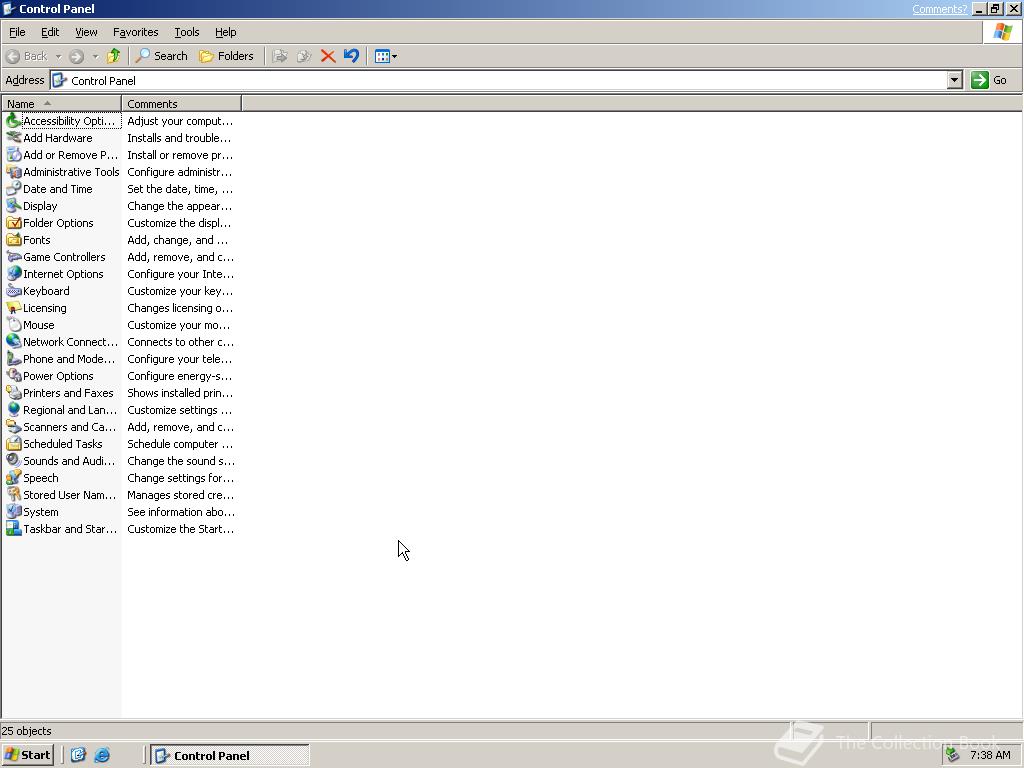Viewport: 1024px width, 768px height.
Task: Click the green Go button
Action: pyautogui.click(x=989, y=80)
